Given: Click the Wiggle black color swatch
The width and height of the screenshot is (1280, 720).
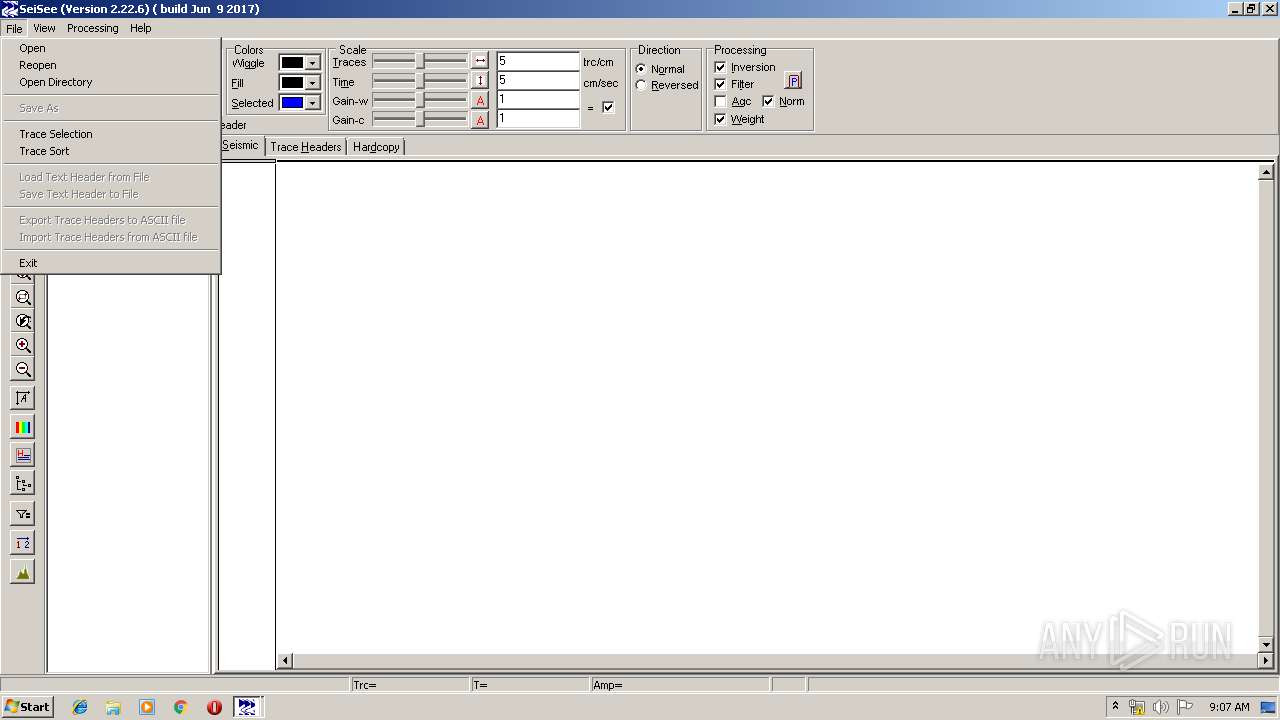Looking at the screenshot, I should (x=292, y=63).
